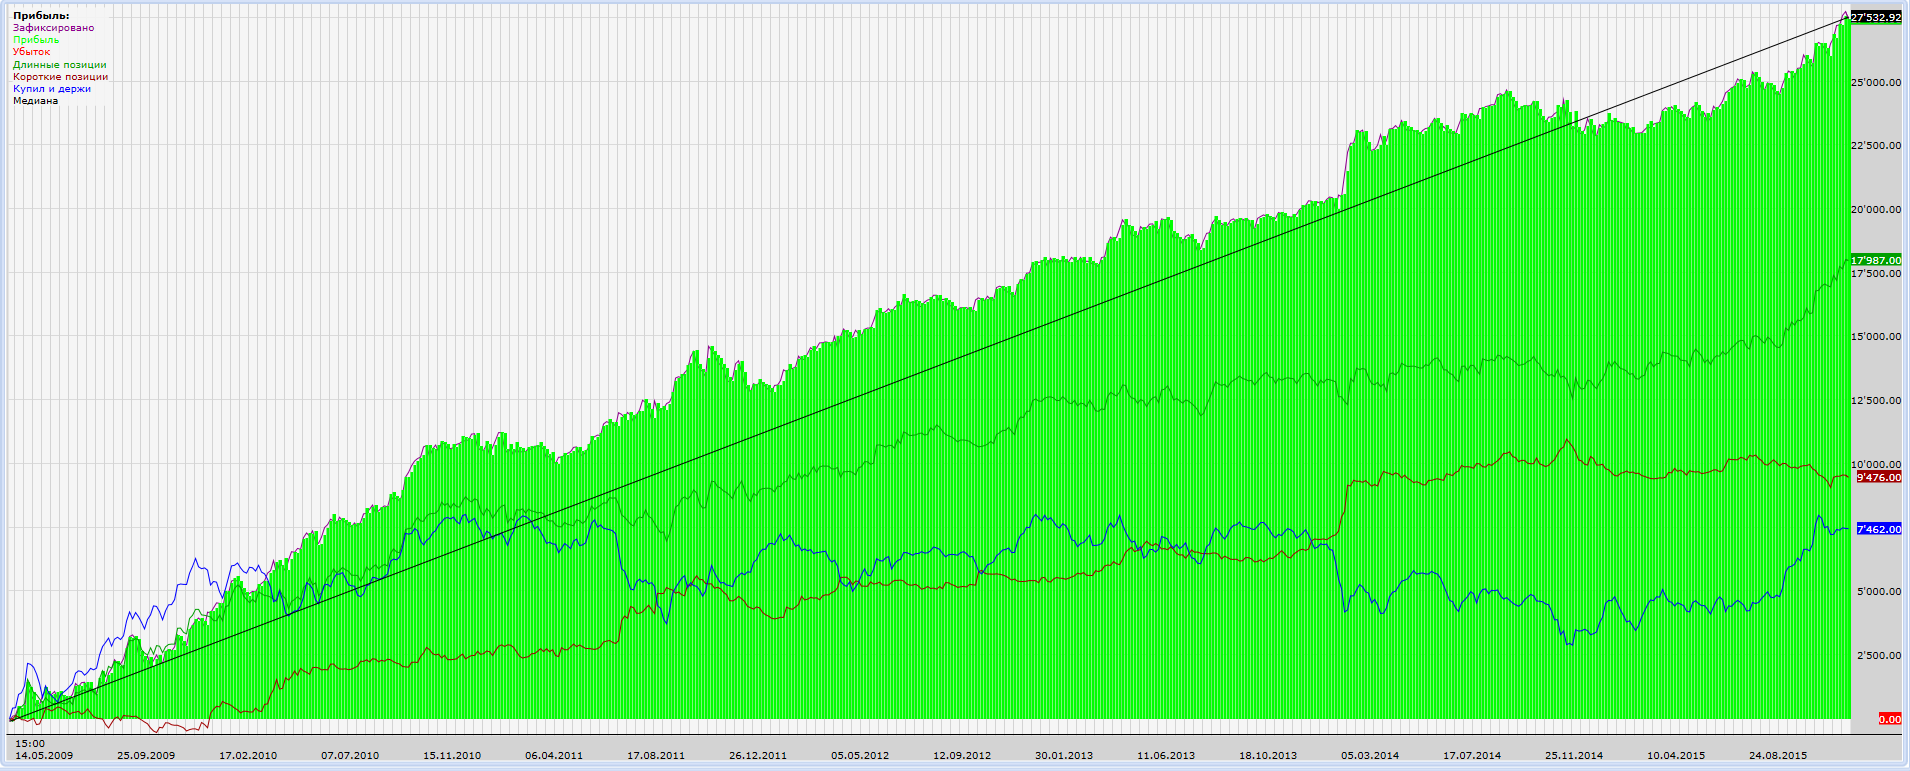Click the red 0.00 value label
Viewport: 1910px width, 771px height.
[1890, 719]
